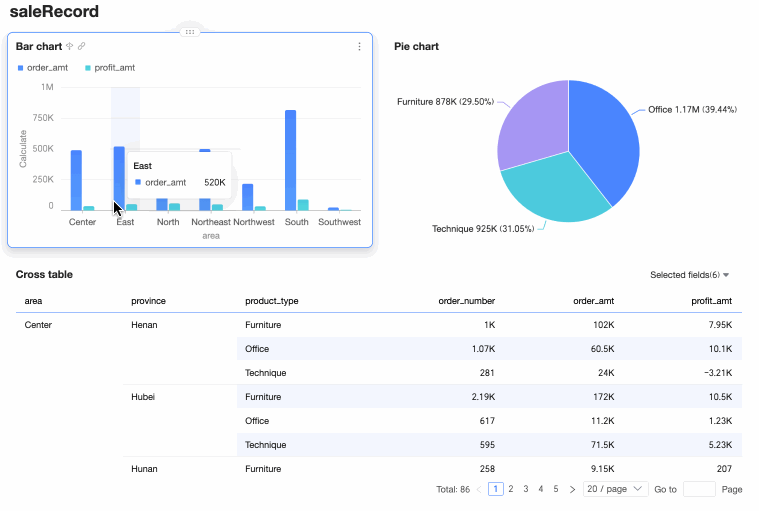Click the Technique 925K (31.05%) pie label
Screen dimensions: 759x511
pos(483,229)
